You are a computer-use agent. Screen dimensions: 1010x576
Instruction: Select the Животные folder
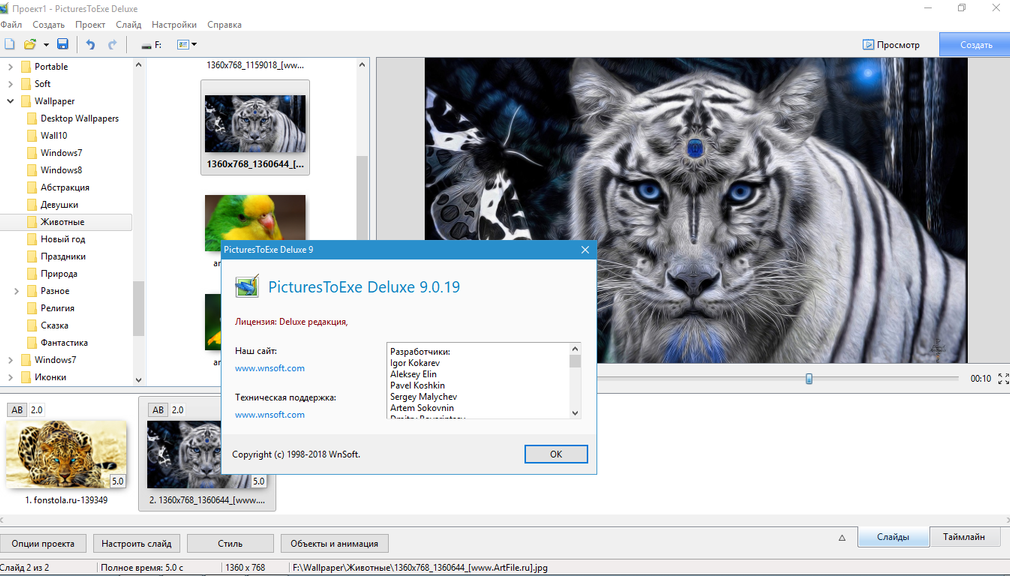(62, 222)
